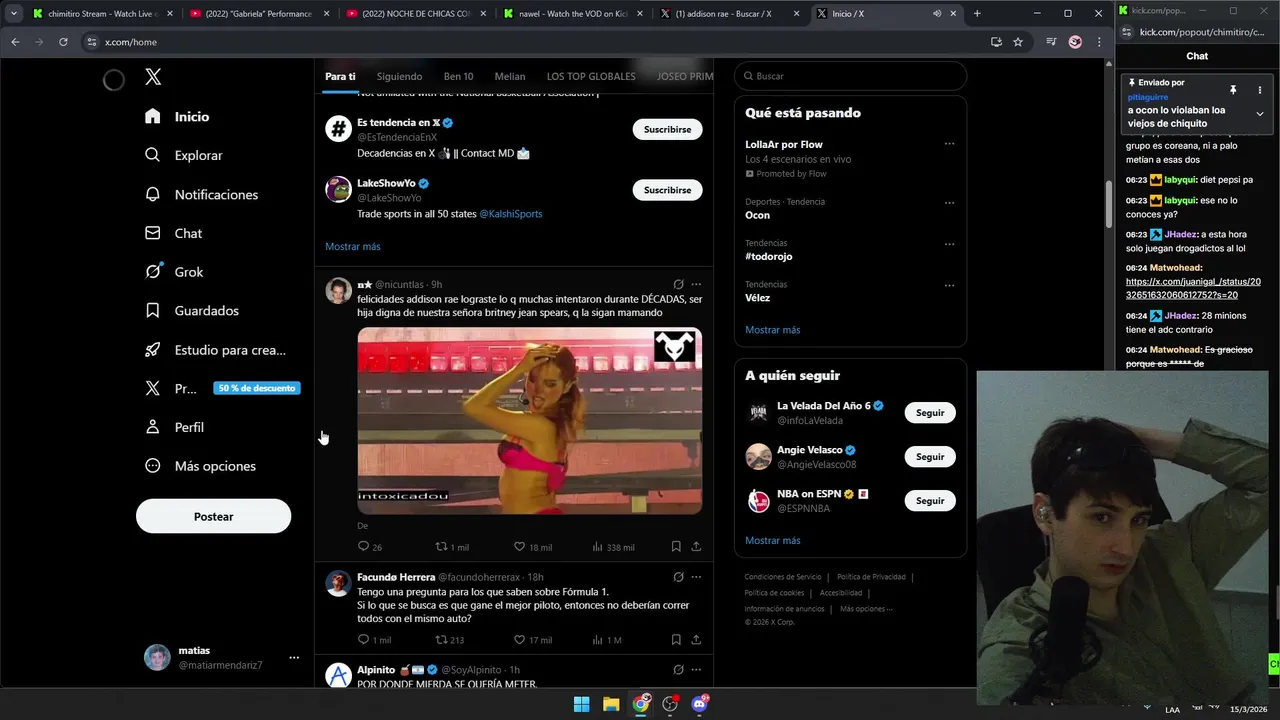Open Inicio home icon in sidebar
This screenshot has width=1280, height=720.
pyautogui.click(x=152, y=116)
